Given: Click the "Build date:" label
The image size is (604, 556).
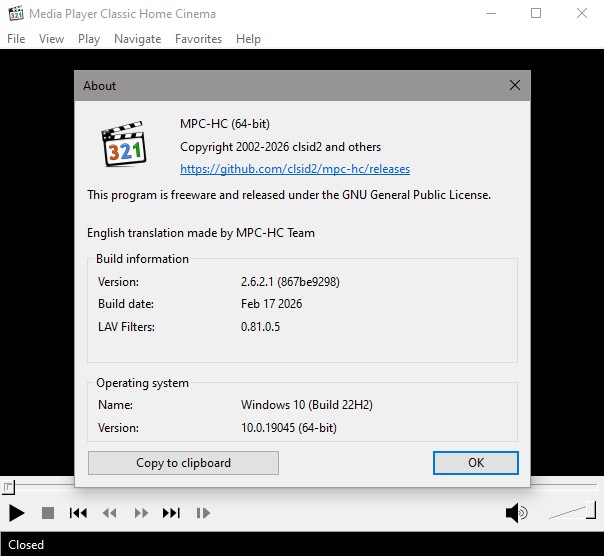Looking at the screenshot, I should coord(126,304).
